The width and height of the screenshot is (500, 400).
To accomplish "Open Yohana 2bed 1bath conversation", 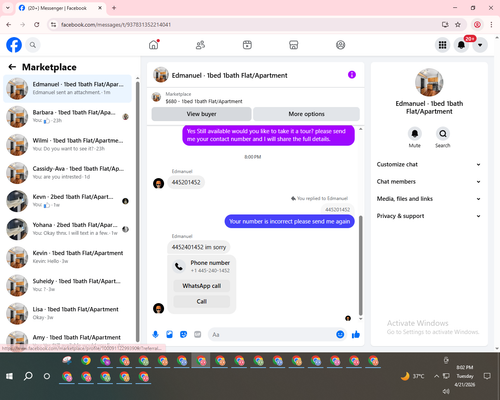I will coord(68,229).
